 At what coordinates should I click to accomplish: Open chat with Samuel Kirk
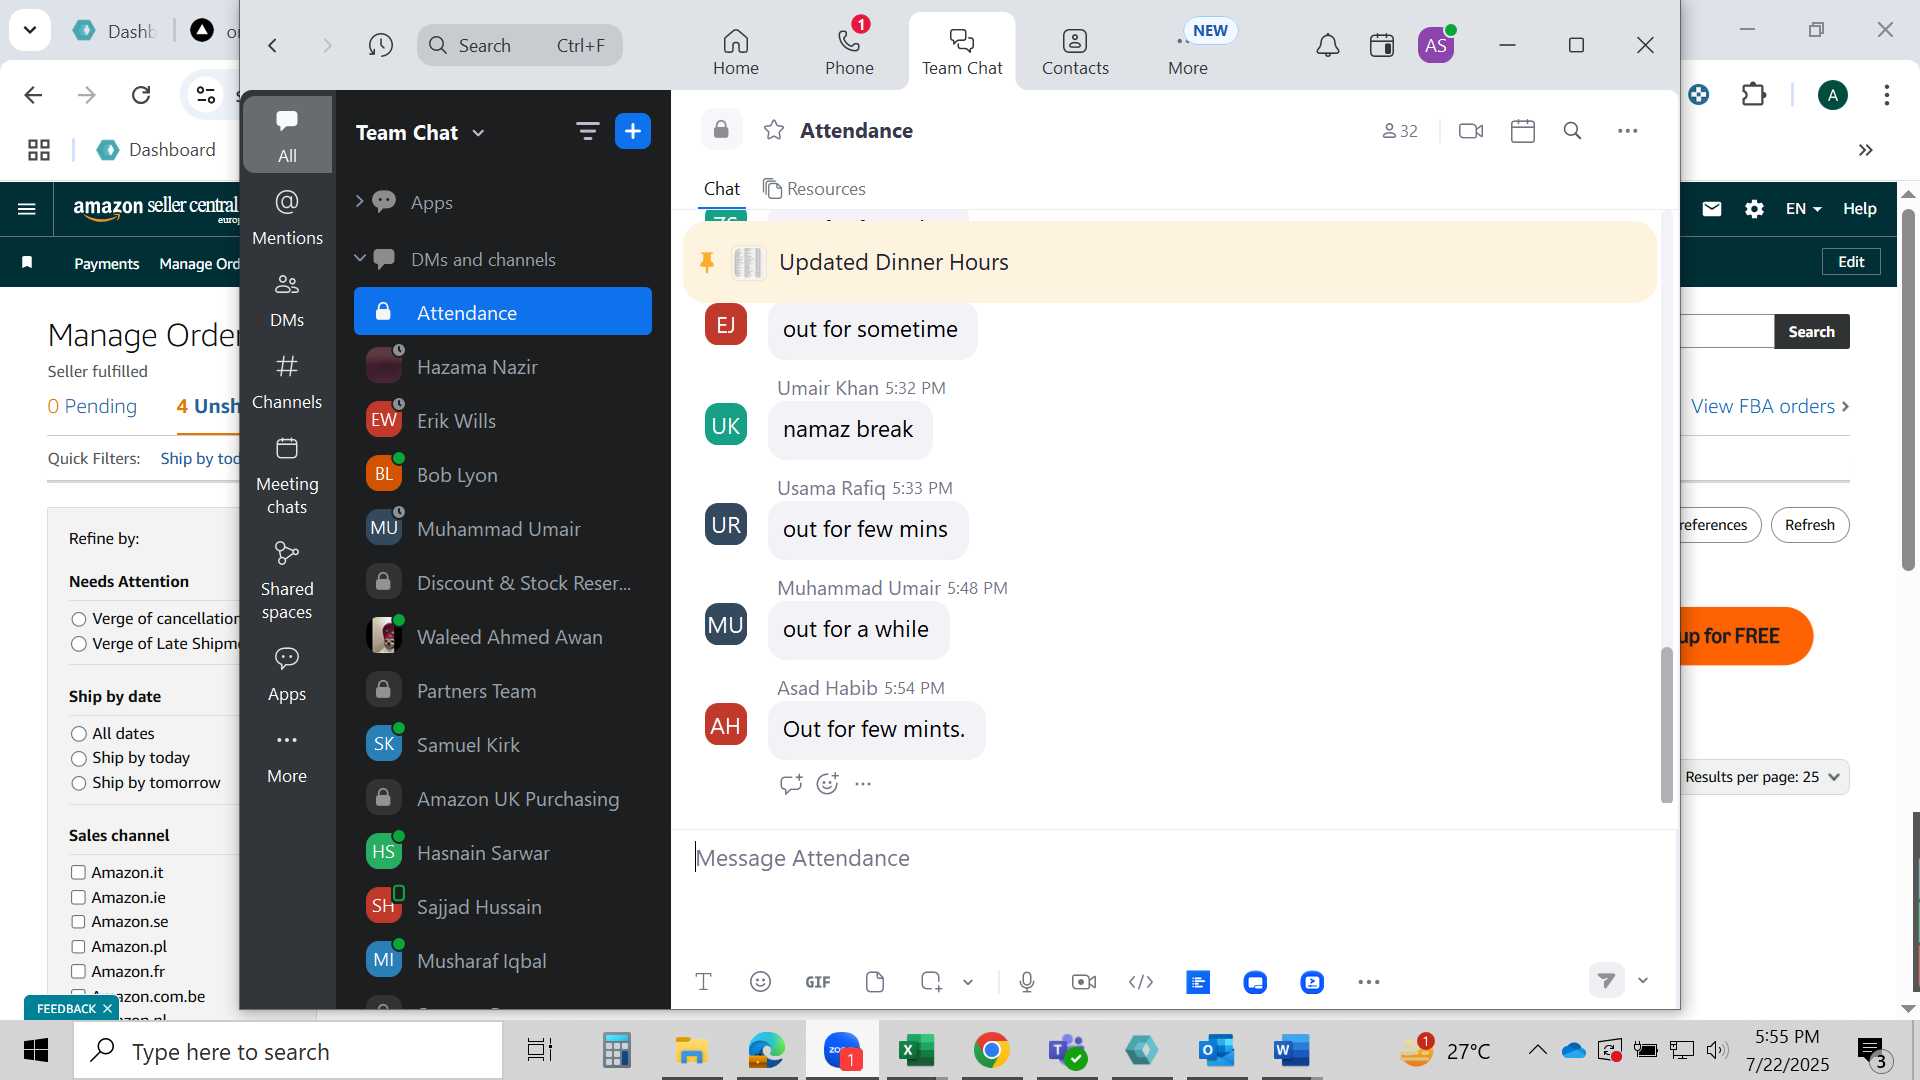pyautogui.click(x=503, y=745)
